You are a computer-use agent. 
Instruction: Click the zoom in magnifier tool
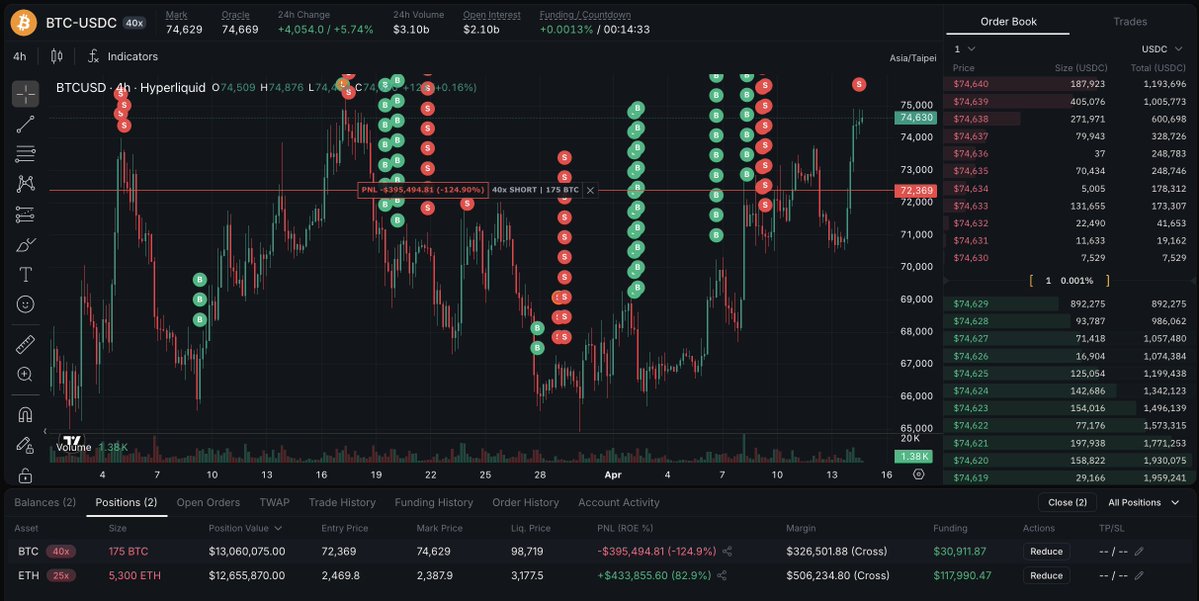(25, 374)
